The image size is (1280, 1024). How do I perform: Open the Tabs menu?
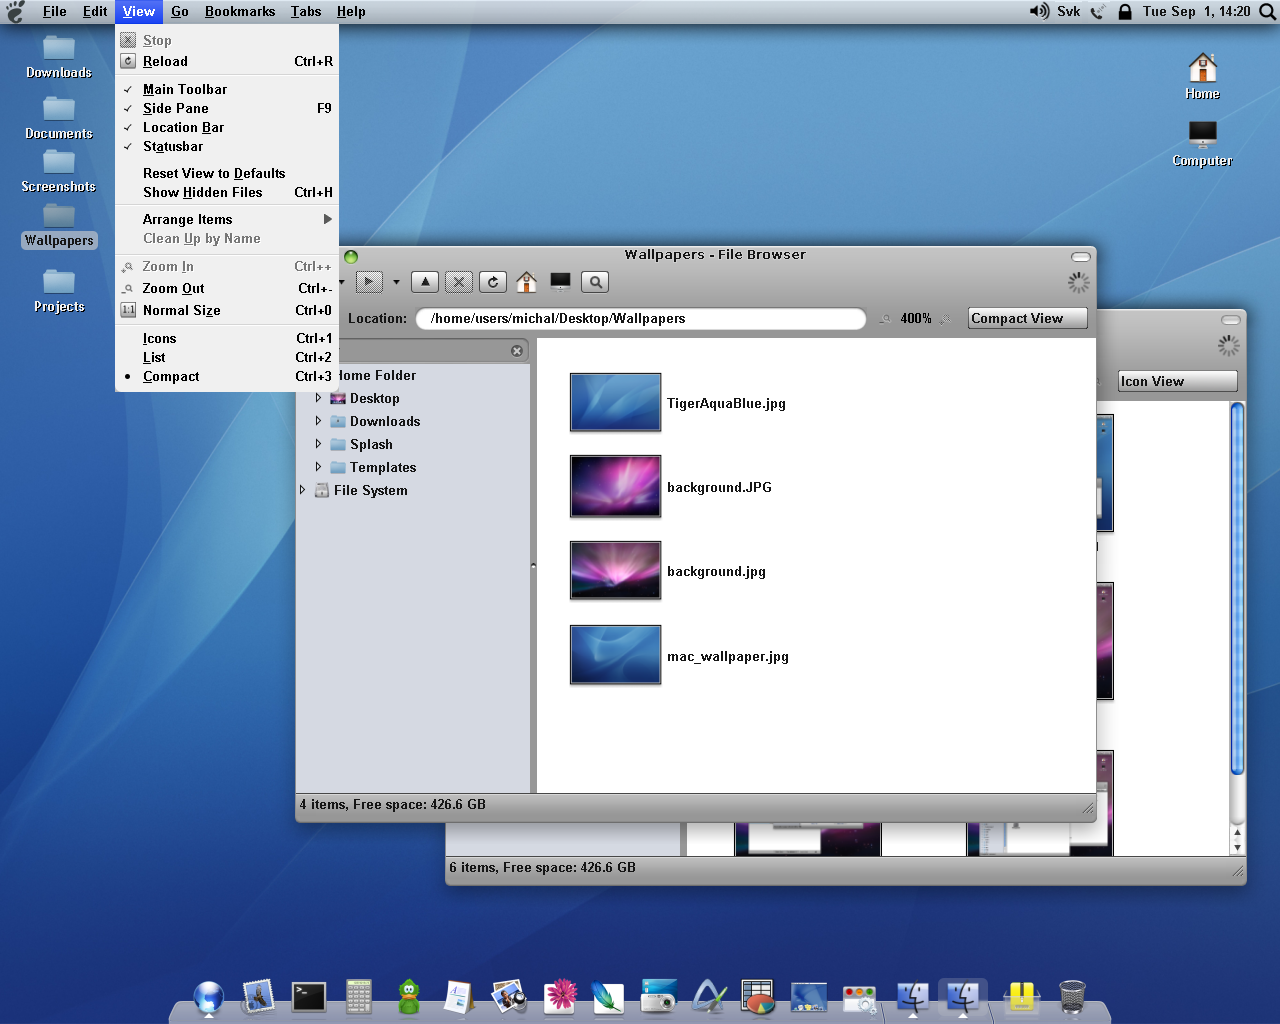[306, 11]
